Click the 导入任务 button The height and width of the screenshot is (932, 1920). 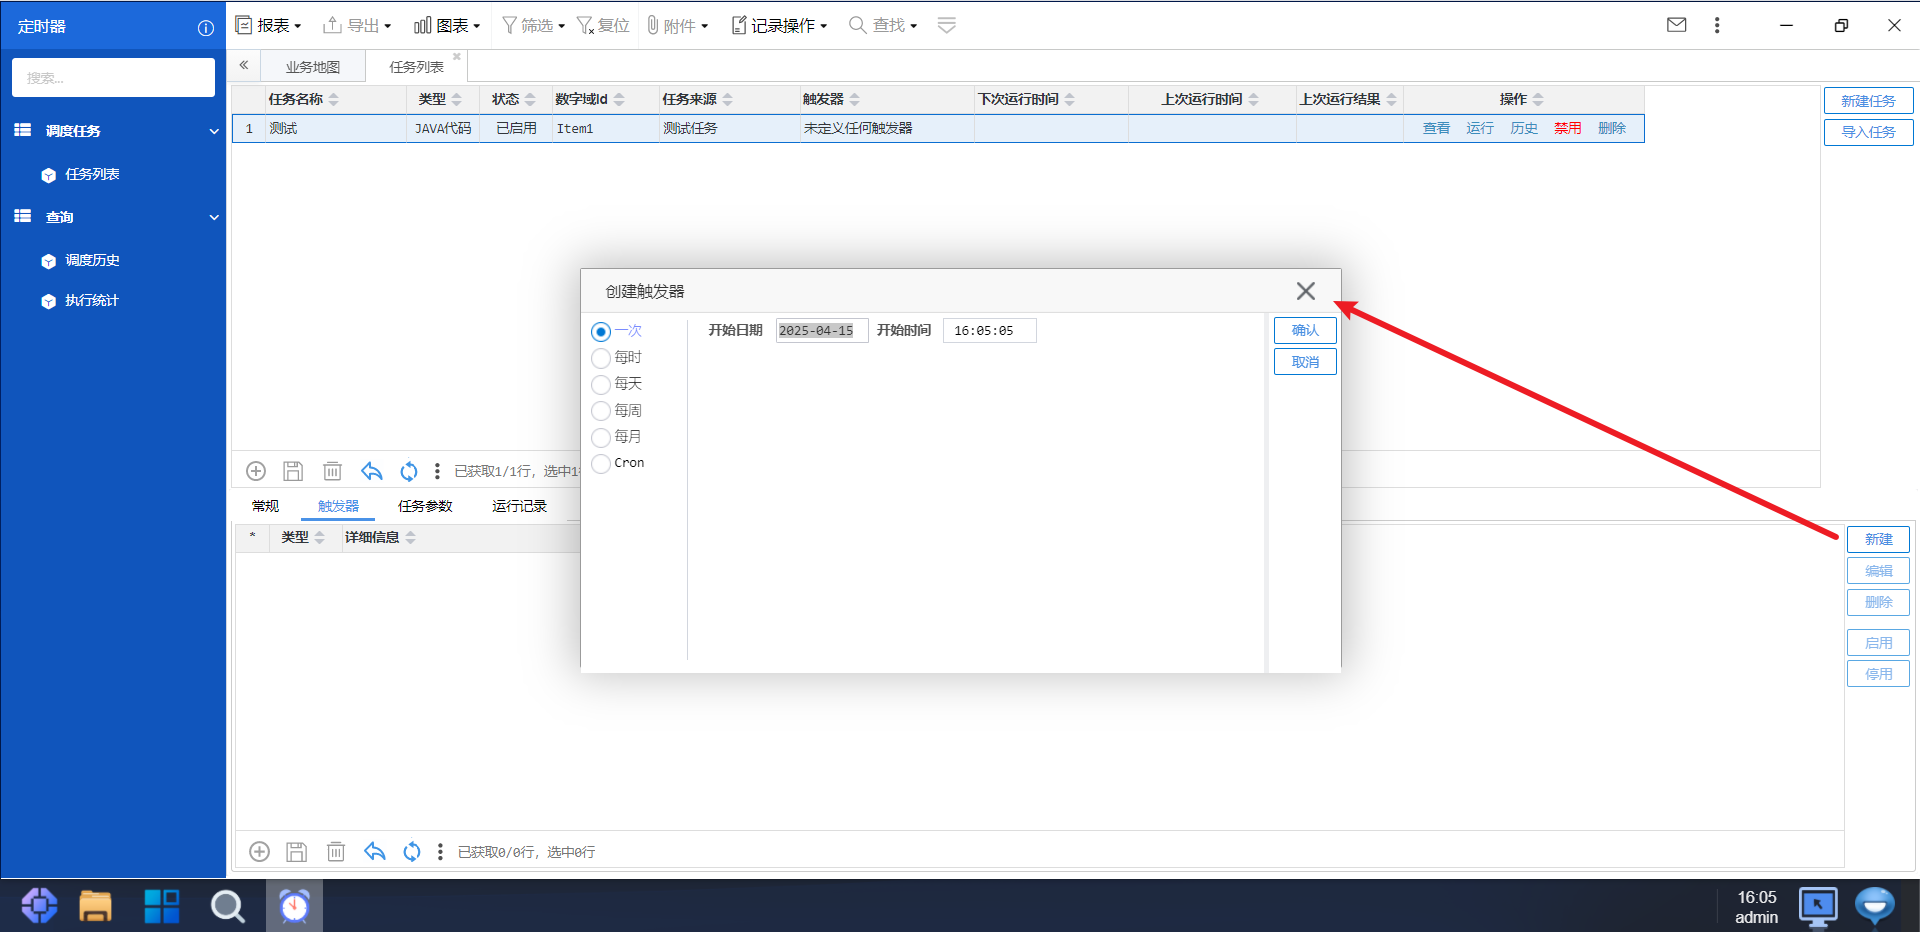(x=1868, y=132)
